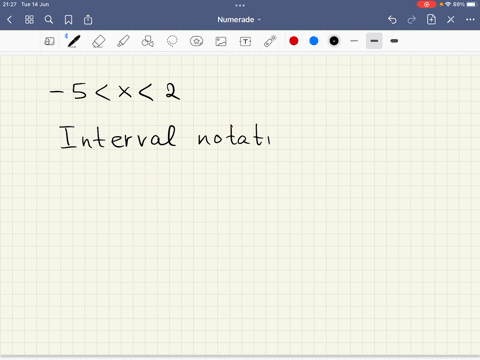The height and width of the screenshot is (360, 480).
Task: Redo the last action
Action: (x=412, y=20)
